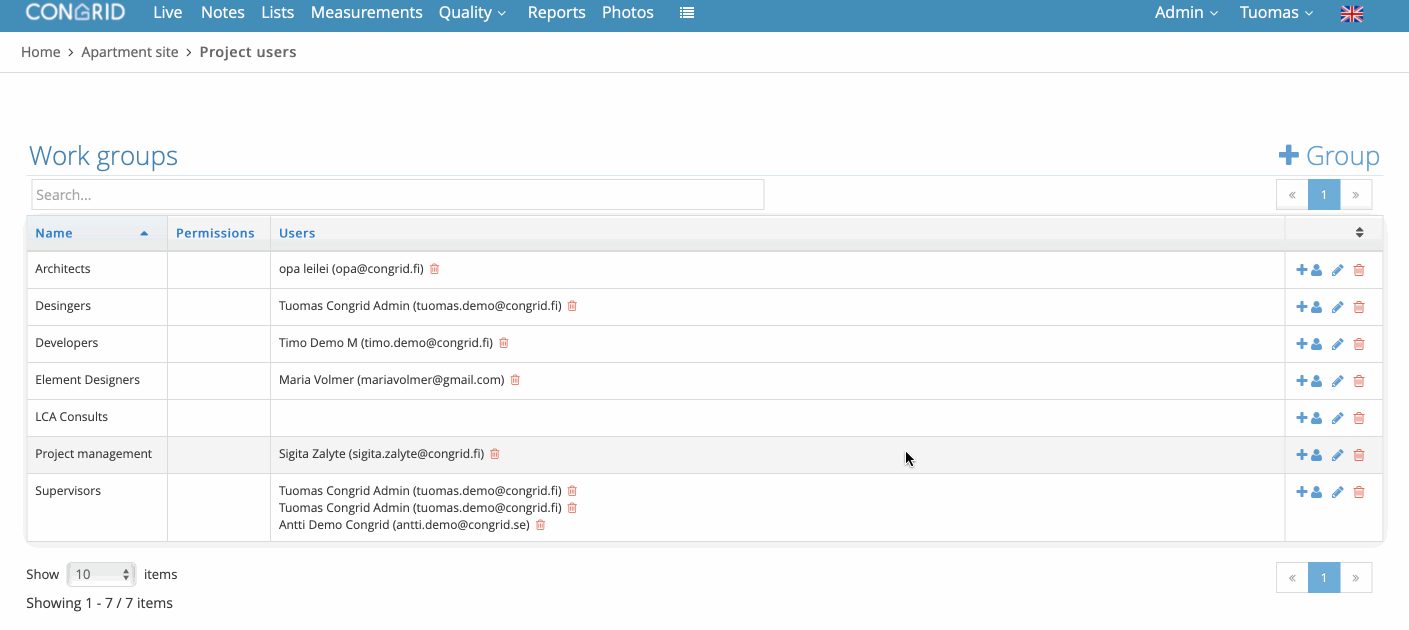Click bottom pagination previous page button
This screenshot has height=630, width=1409.
coord(1292,578)
